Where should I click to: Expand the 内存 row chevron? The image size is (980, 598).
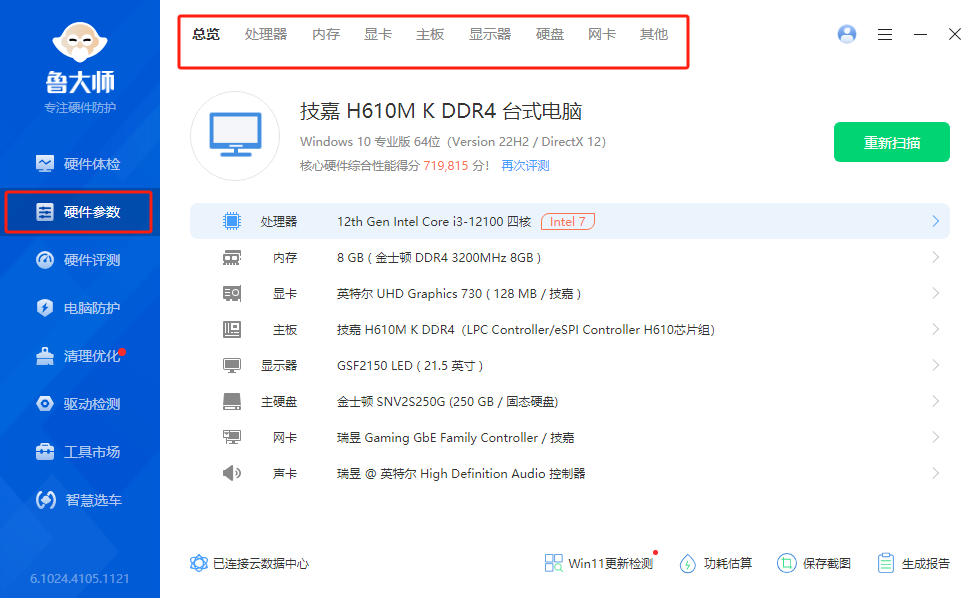coord(935,257)
